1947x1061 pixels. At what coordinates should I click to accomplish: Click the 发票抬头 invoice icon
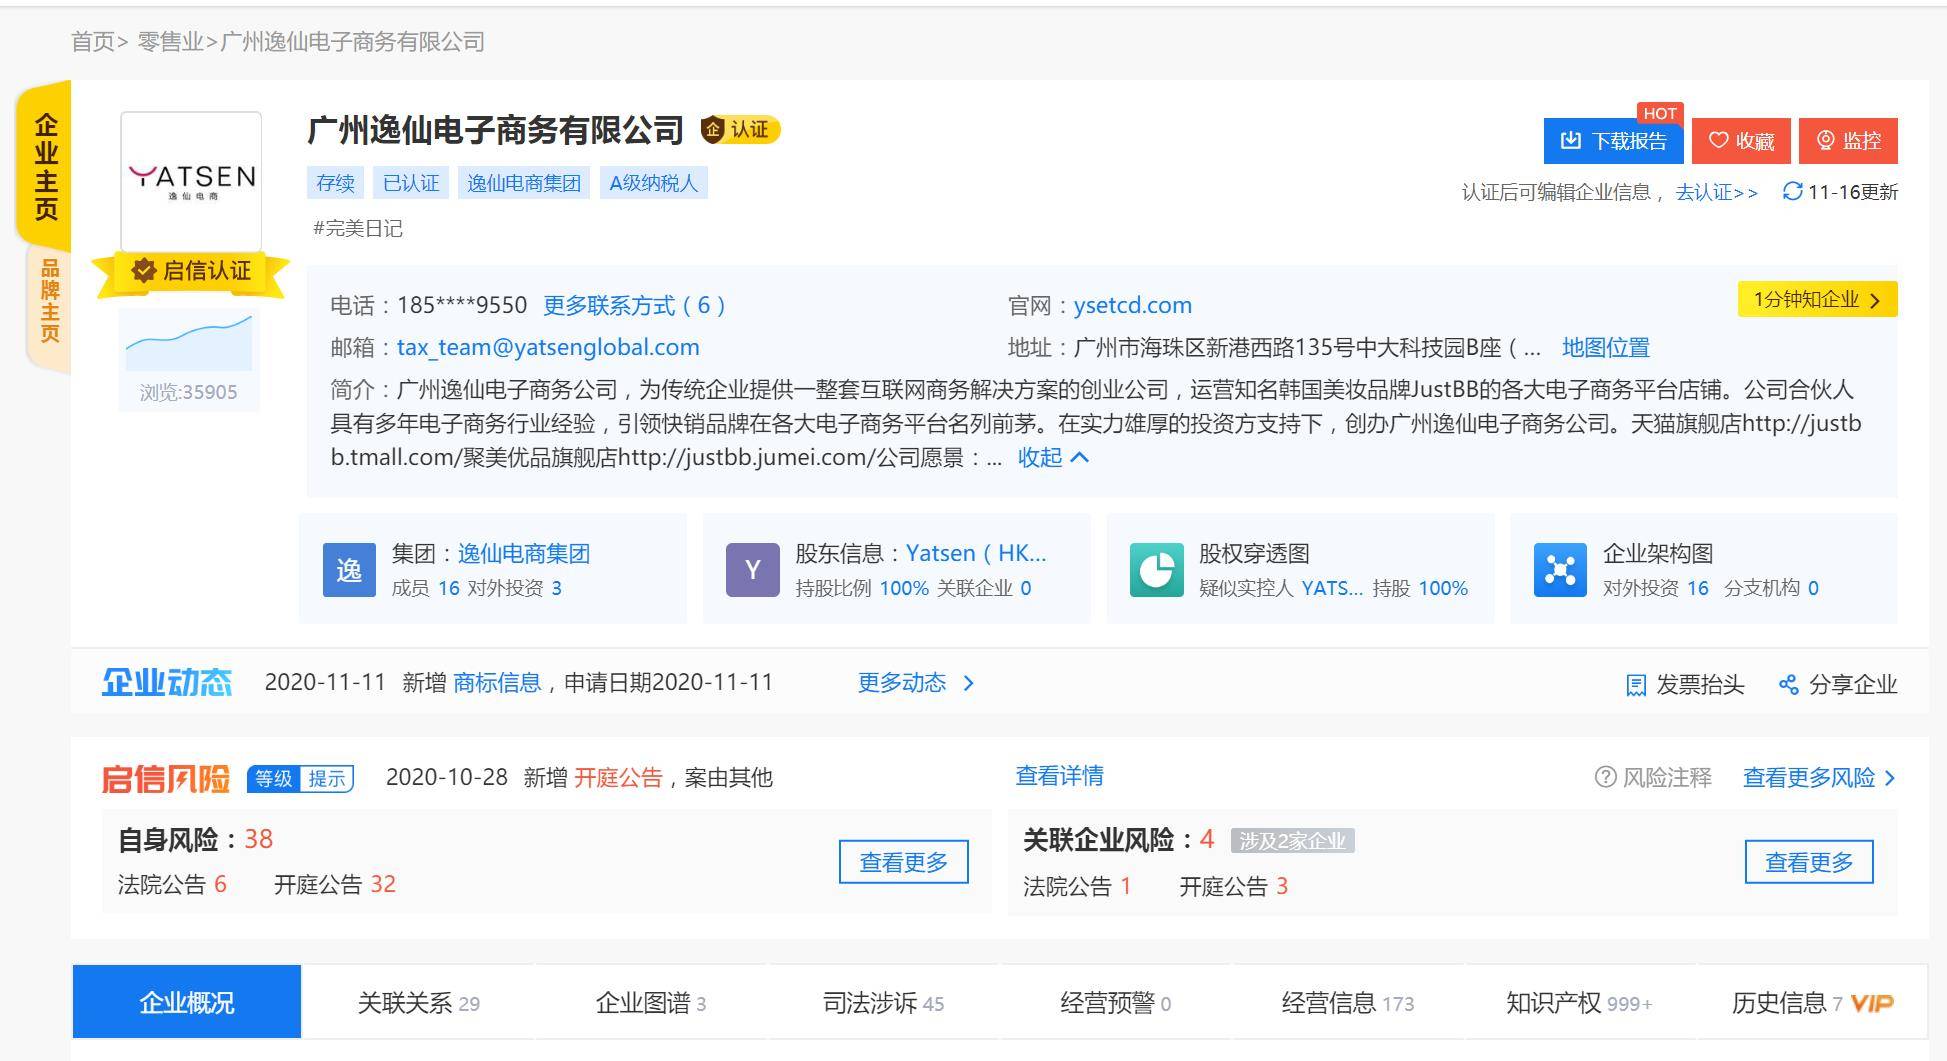[x=1636, y=684]
